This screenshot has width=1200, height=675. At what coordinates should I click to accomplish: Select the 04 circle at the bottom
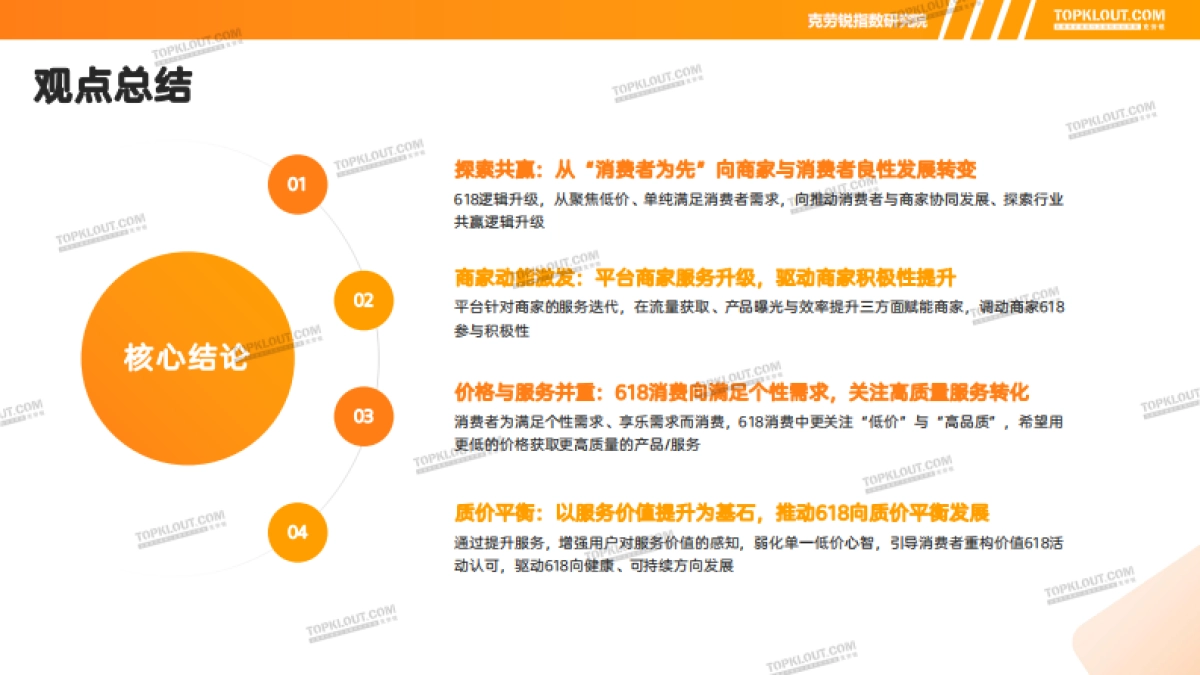(x=295, y=533)
